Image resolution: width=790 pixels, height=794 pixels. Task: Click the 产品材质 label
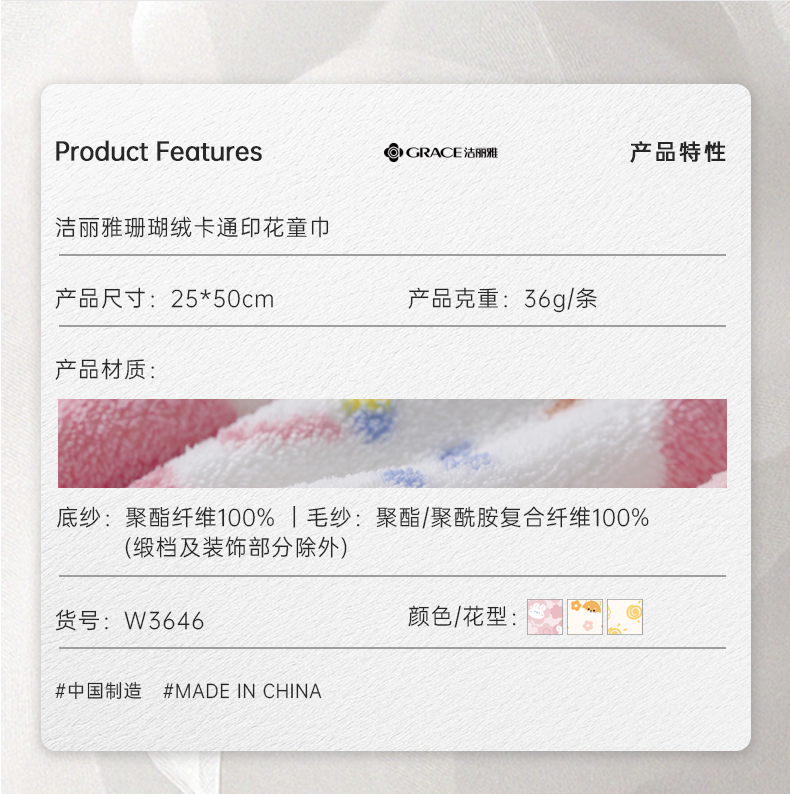[x=105, y=370]
